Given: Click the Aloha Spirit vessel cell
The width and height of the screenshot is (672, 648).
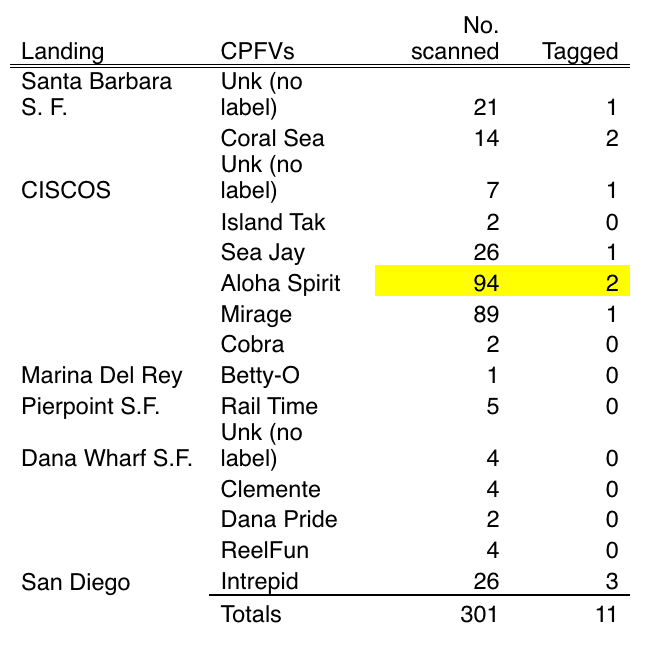Looking at the screenshot, I should pyautogui.click(x=280, y=283).
